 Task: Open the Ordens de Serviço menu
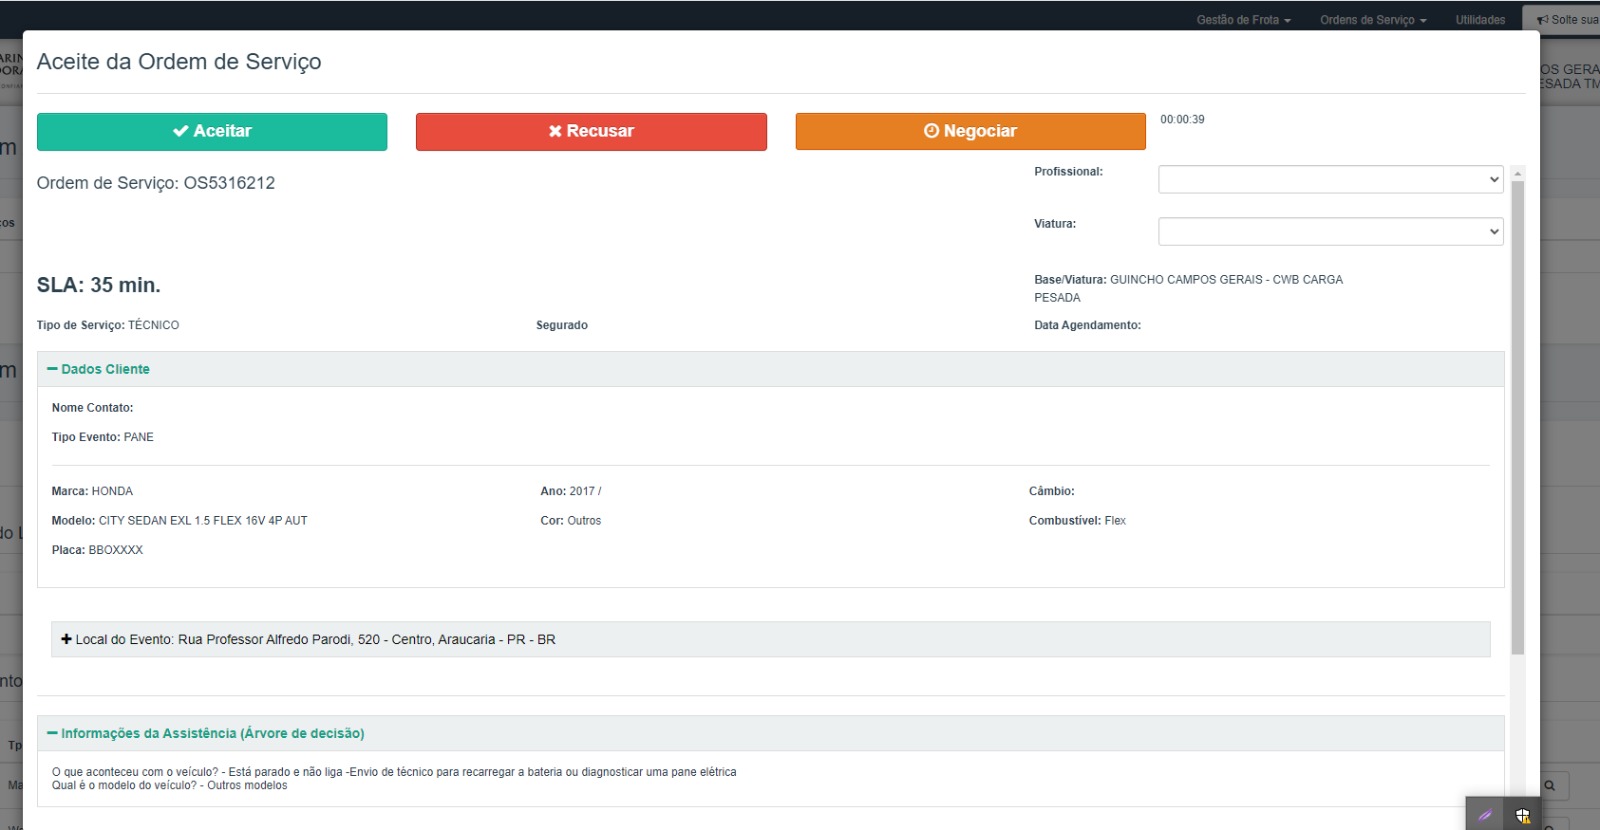tap(1372, 20)
